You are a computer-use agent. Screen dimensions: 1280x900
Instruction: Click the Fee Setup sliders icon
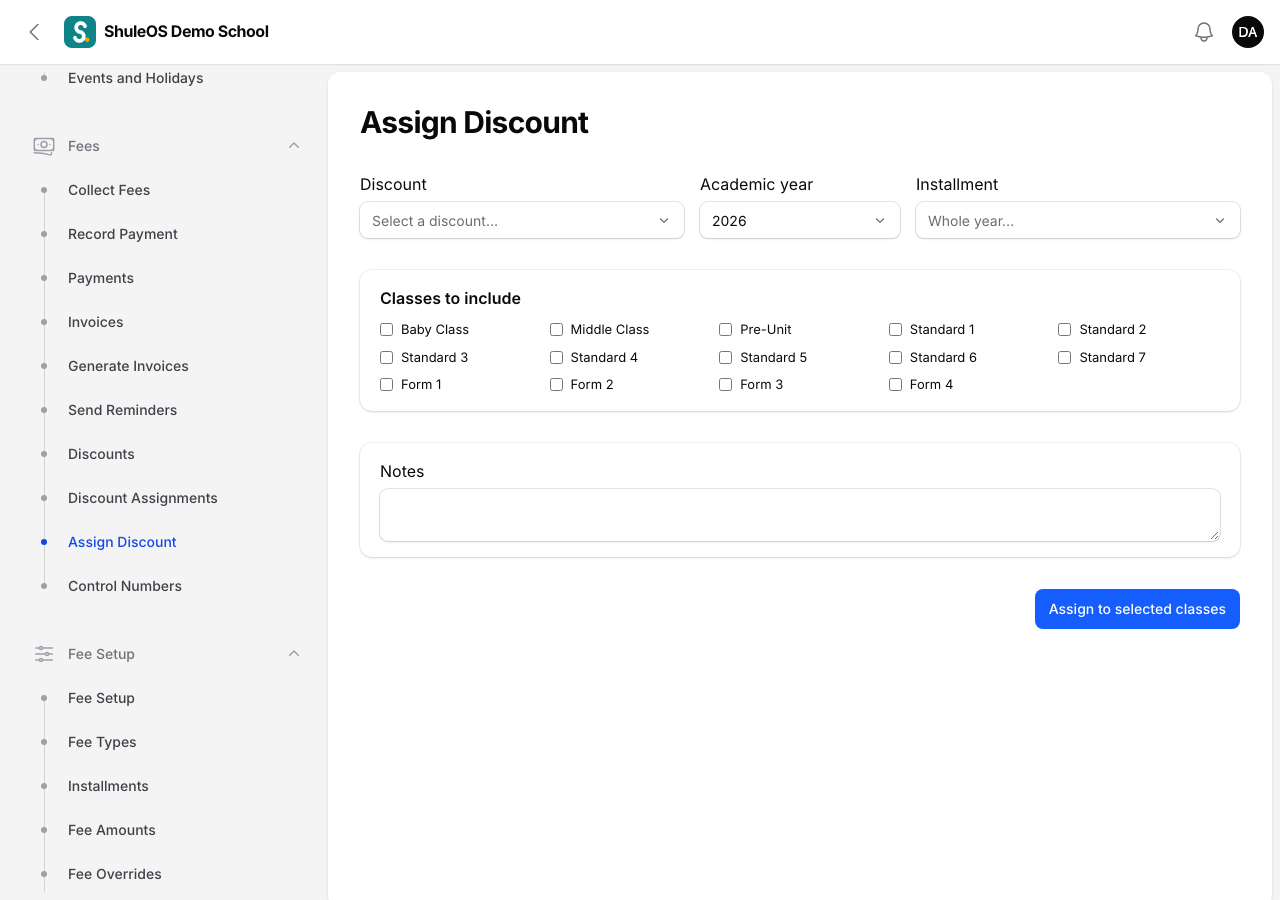pyautogui.click(x=44, y=654)
